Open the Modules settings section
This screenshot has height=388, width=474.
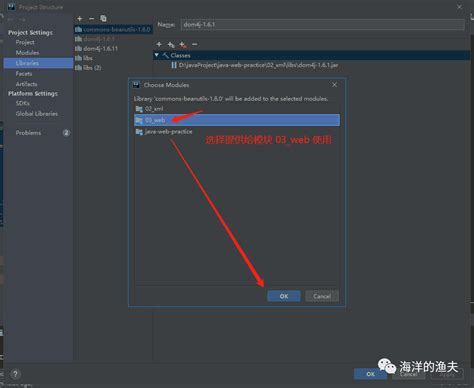[27, 53]
